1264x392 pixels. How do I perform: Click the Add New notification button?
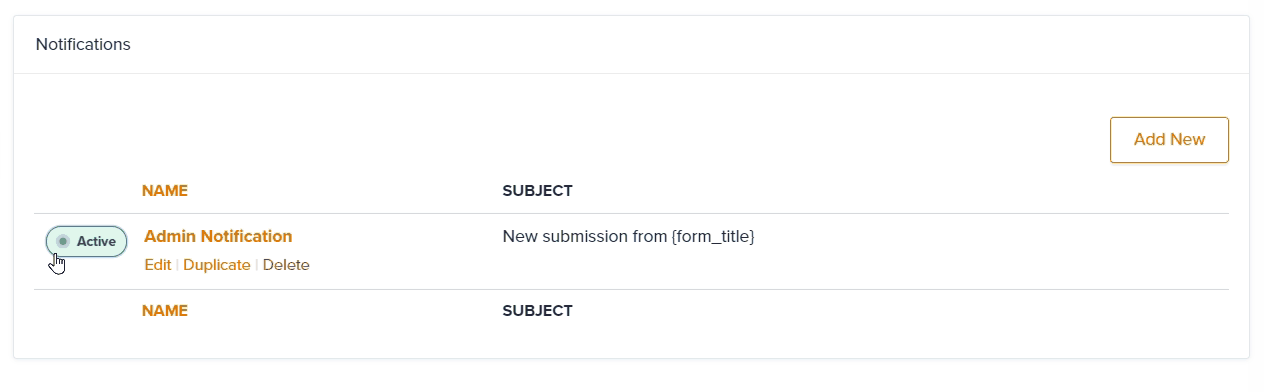(1169, 140)
